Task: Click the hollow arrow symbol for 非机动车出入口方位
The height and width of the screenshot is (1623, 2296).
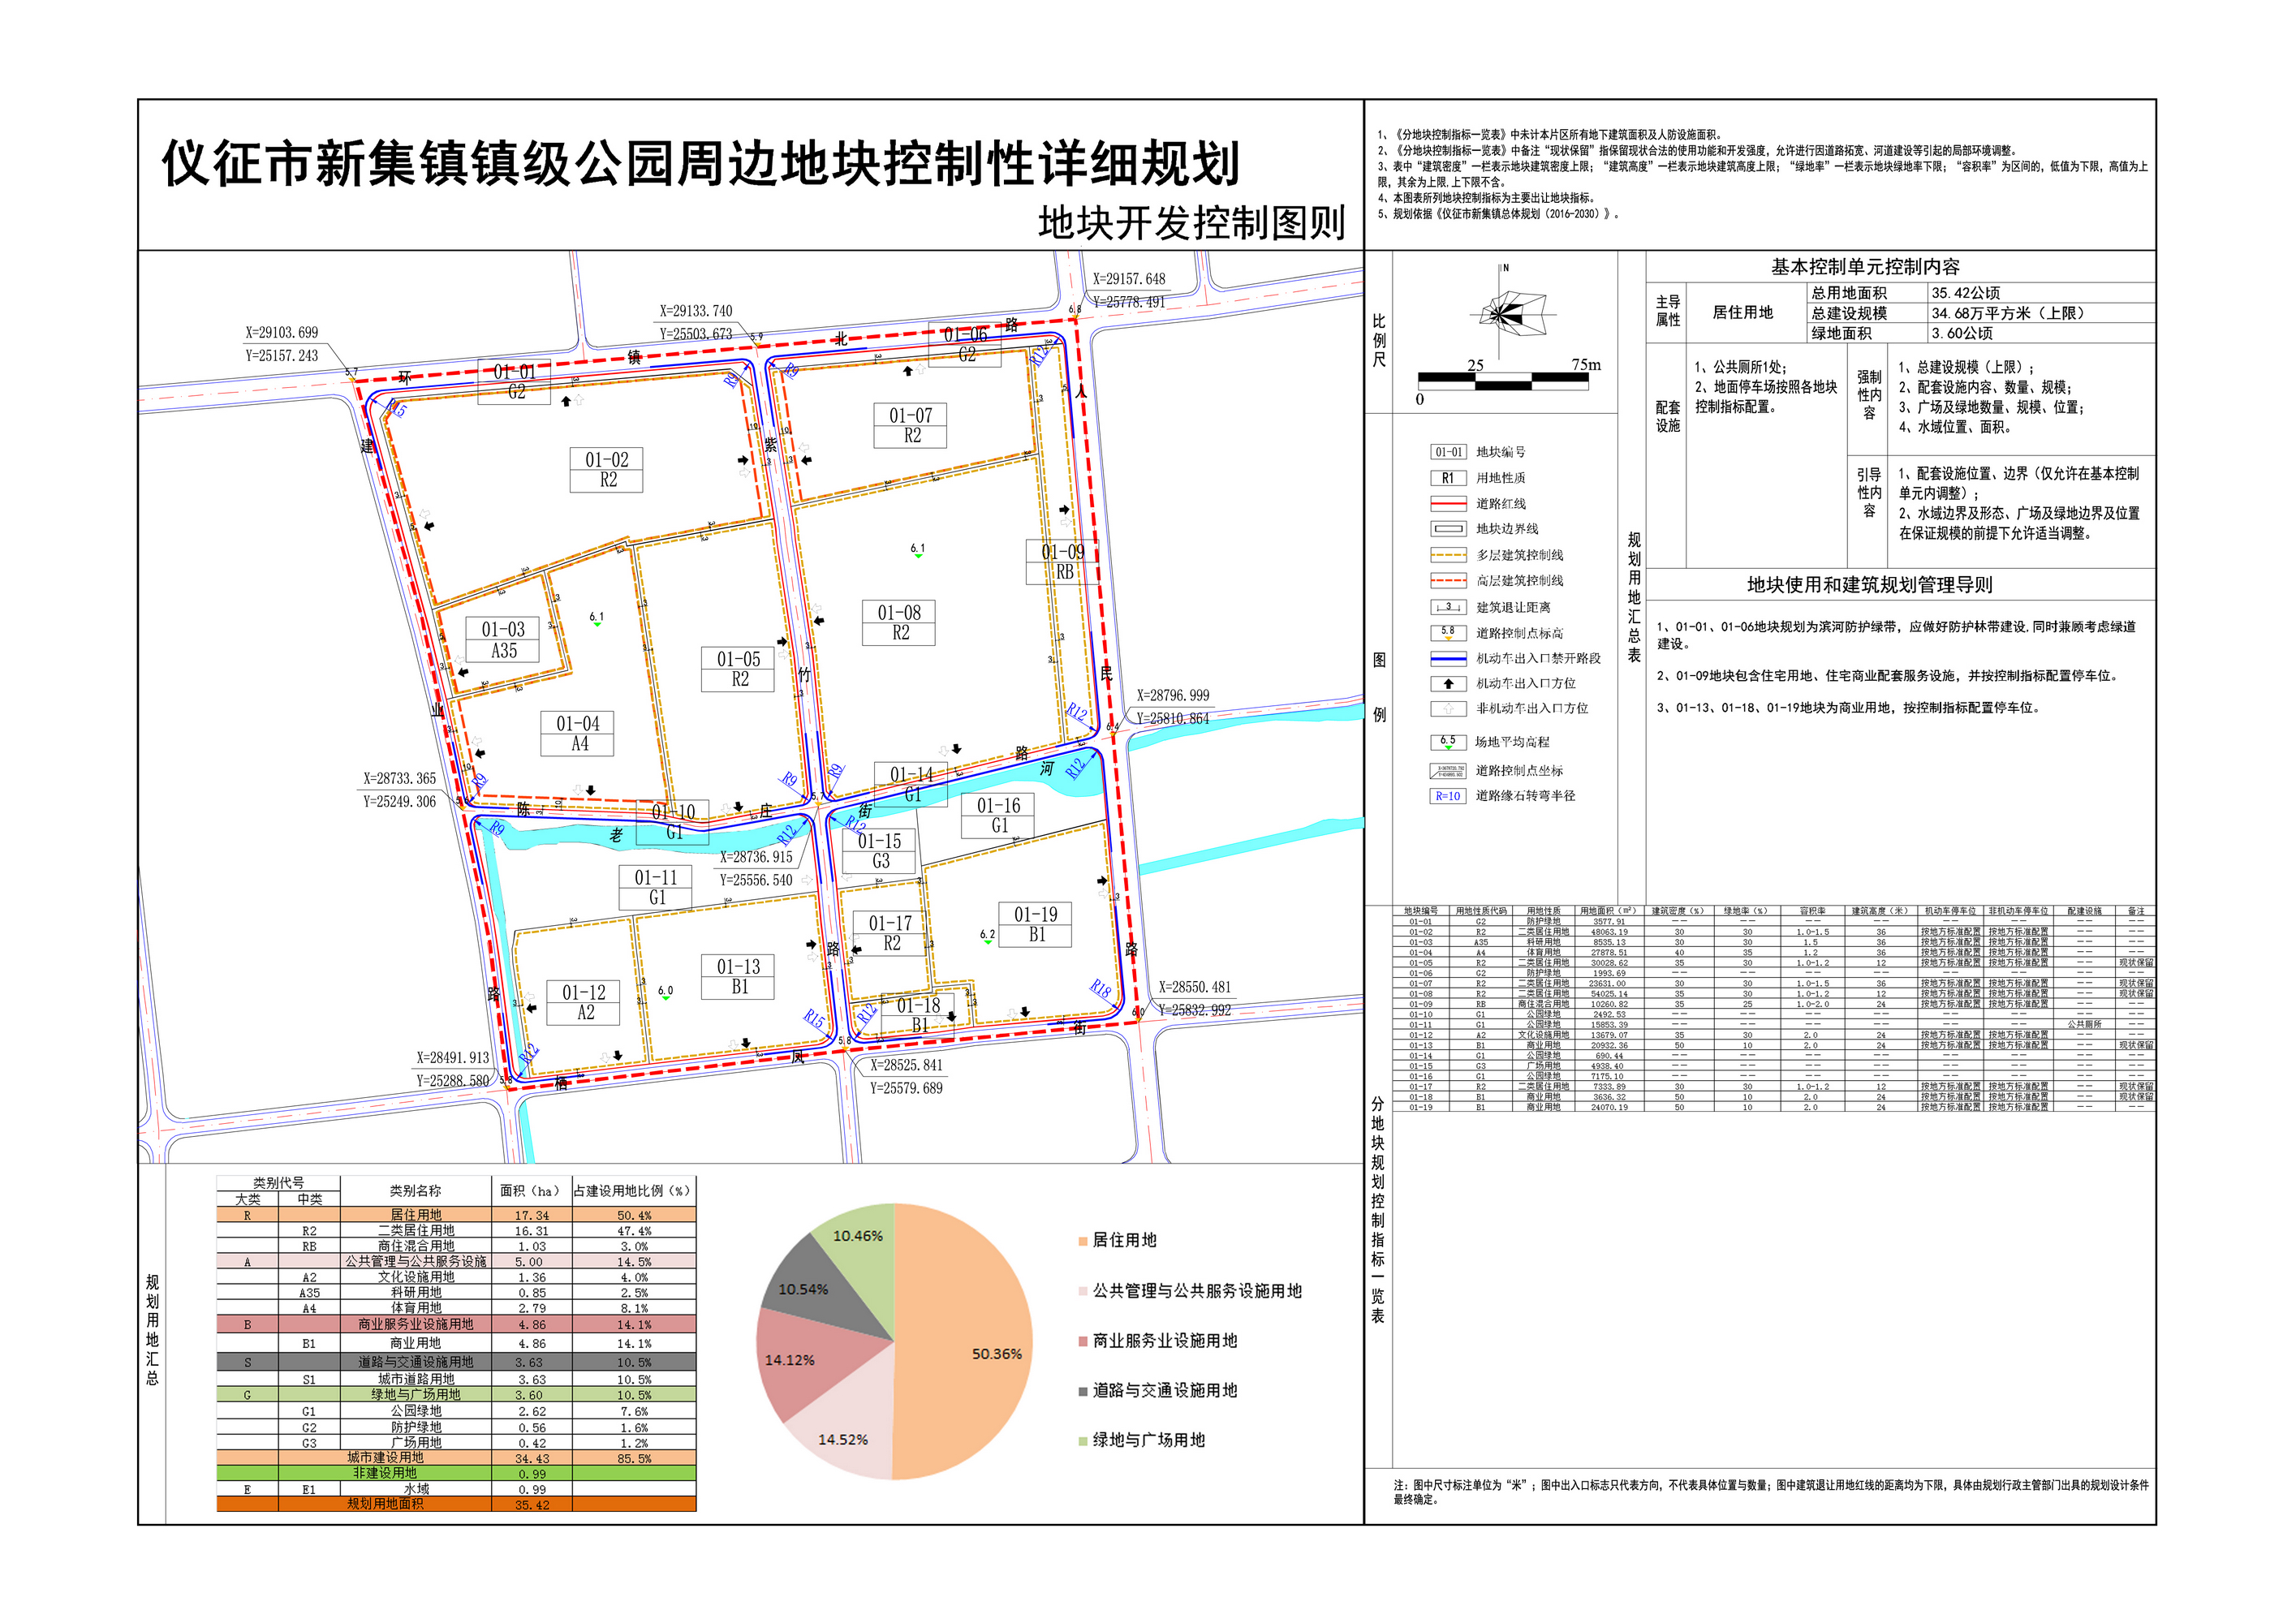Action: [1448, 709]
